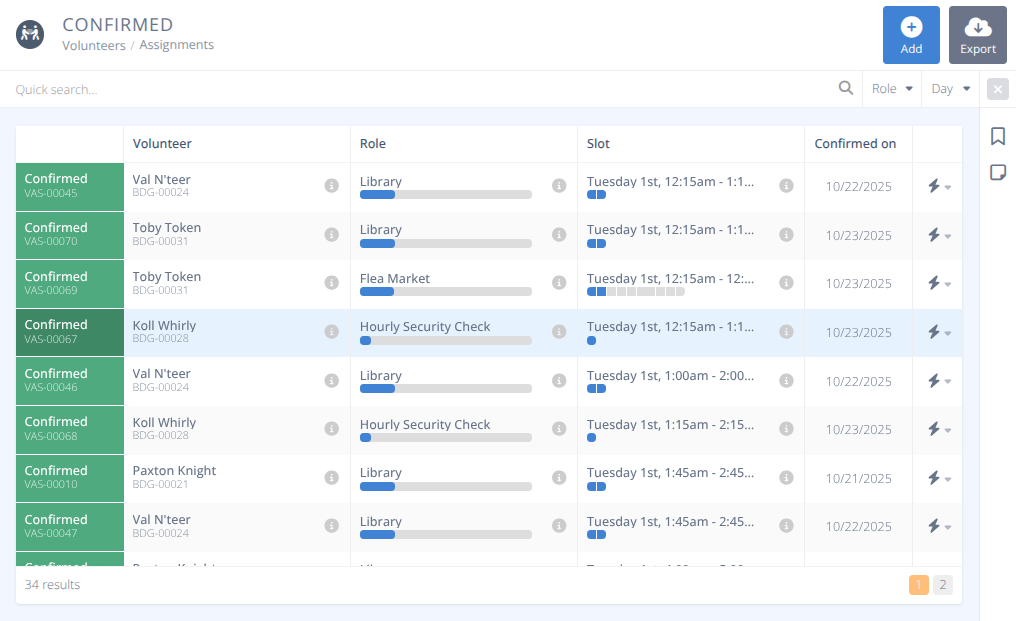Click the Add button with plus icon
The image size is (1016, 621).
coord(911,35)
